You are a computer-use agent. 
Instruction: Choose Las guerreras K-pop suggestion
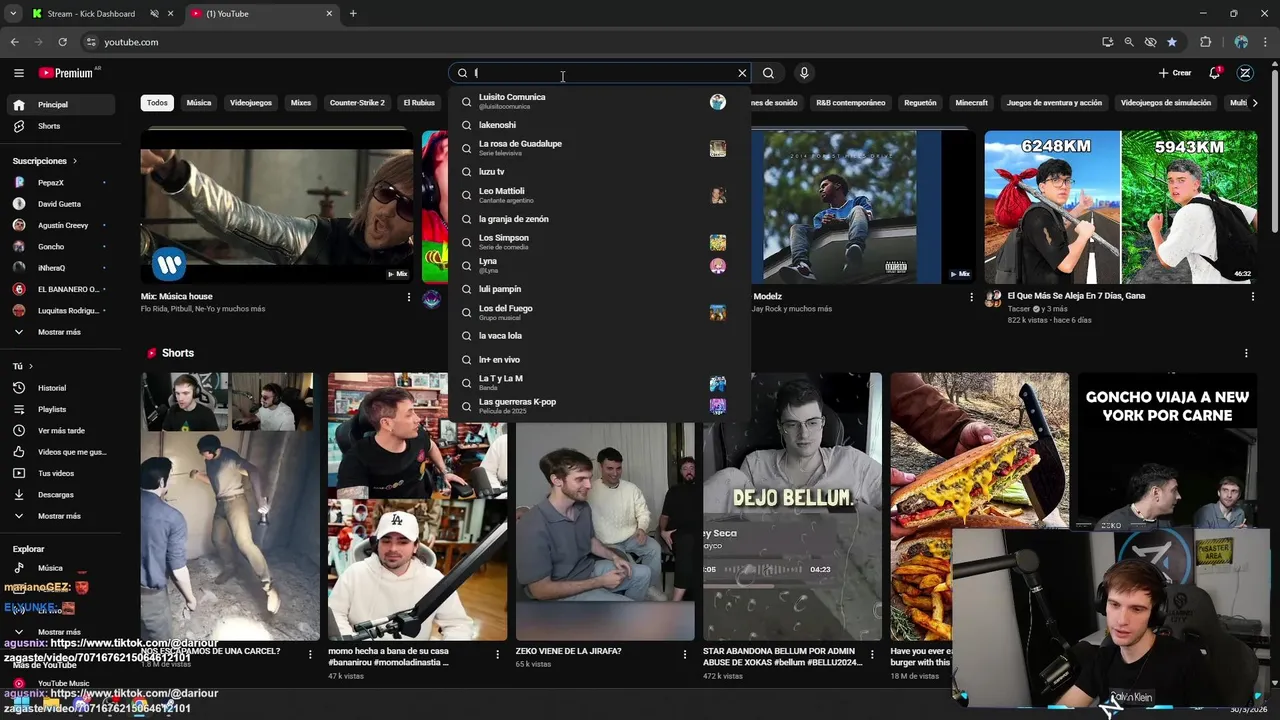(x=600, y=406)
